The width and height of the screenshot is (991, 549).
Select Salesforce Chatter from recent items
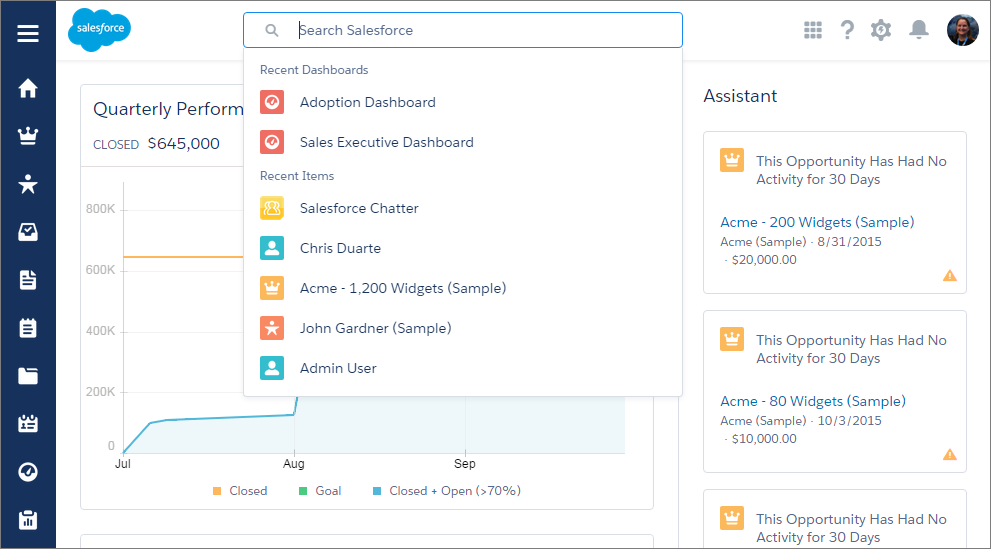pyautogui.click(x=463, y=208)
